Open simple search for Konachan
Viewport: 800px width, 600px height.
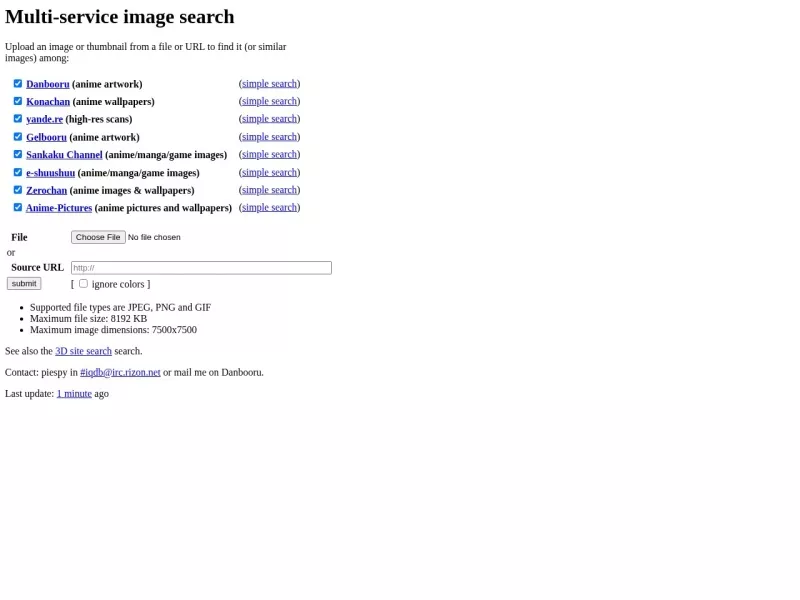pos(269,101)
